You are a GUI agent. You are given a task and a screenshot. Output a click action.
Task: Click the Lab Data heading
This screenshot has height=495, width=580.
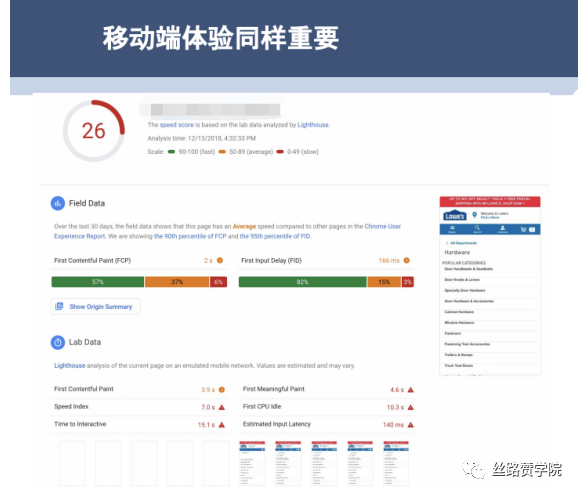coord(85,342)
